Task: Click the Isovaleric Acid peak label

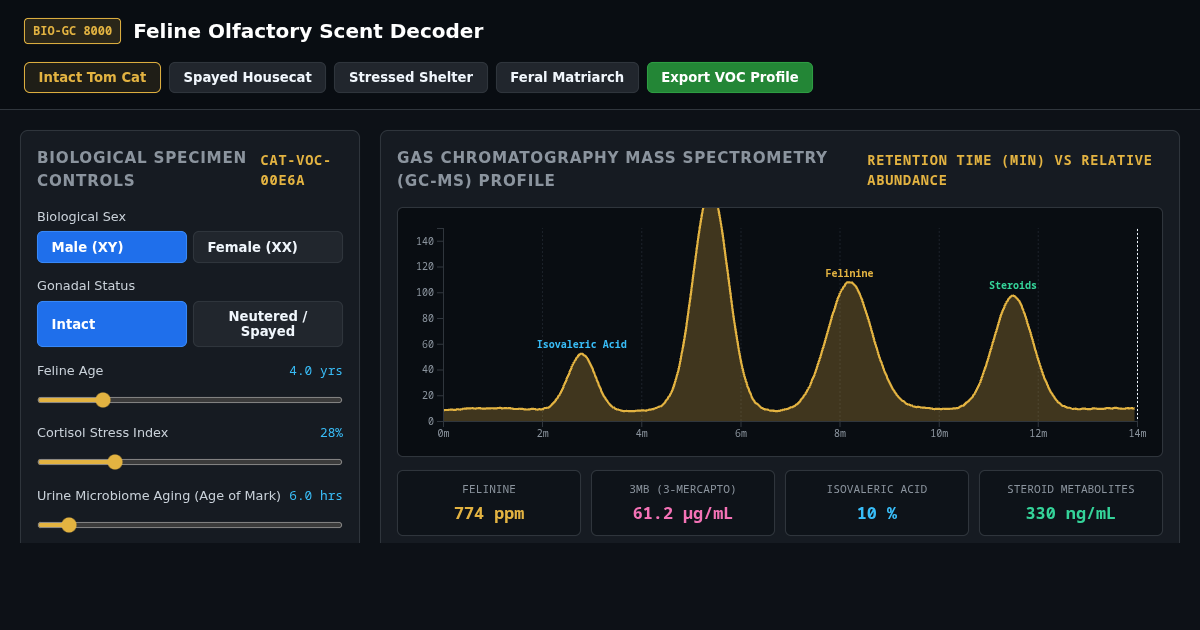Action: (582, 345)
